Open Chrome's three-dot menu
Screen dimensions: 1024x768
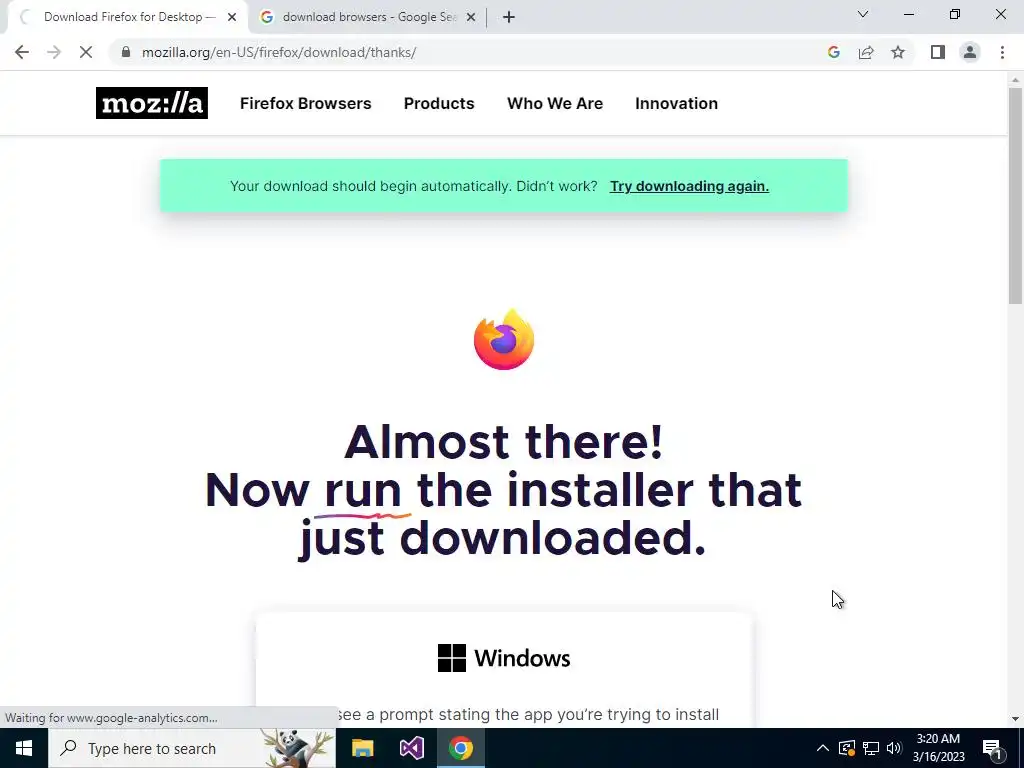pyautogui.click(x=1002, y=52)
